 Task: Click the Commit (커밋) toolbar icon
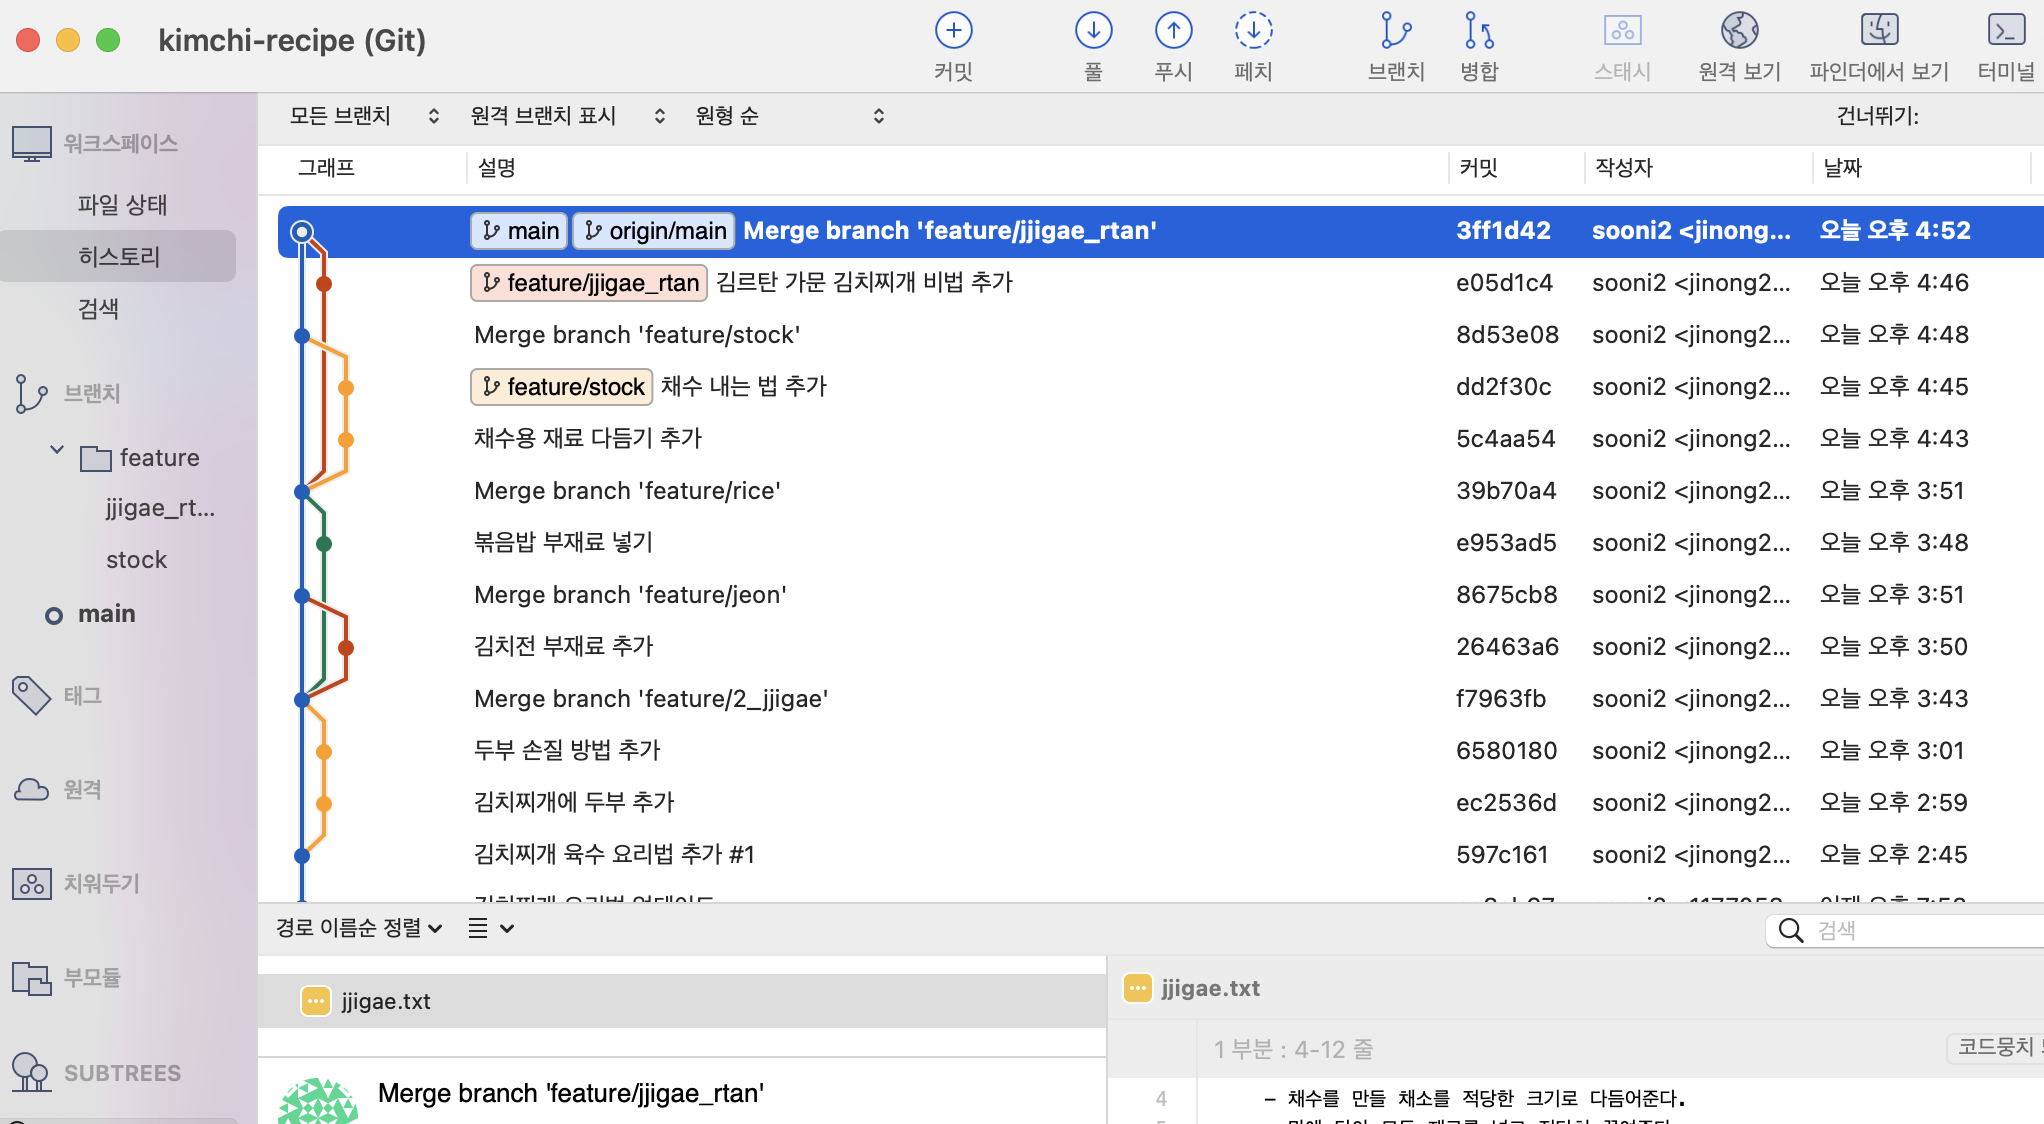coord(953,31)
